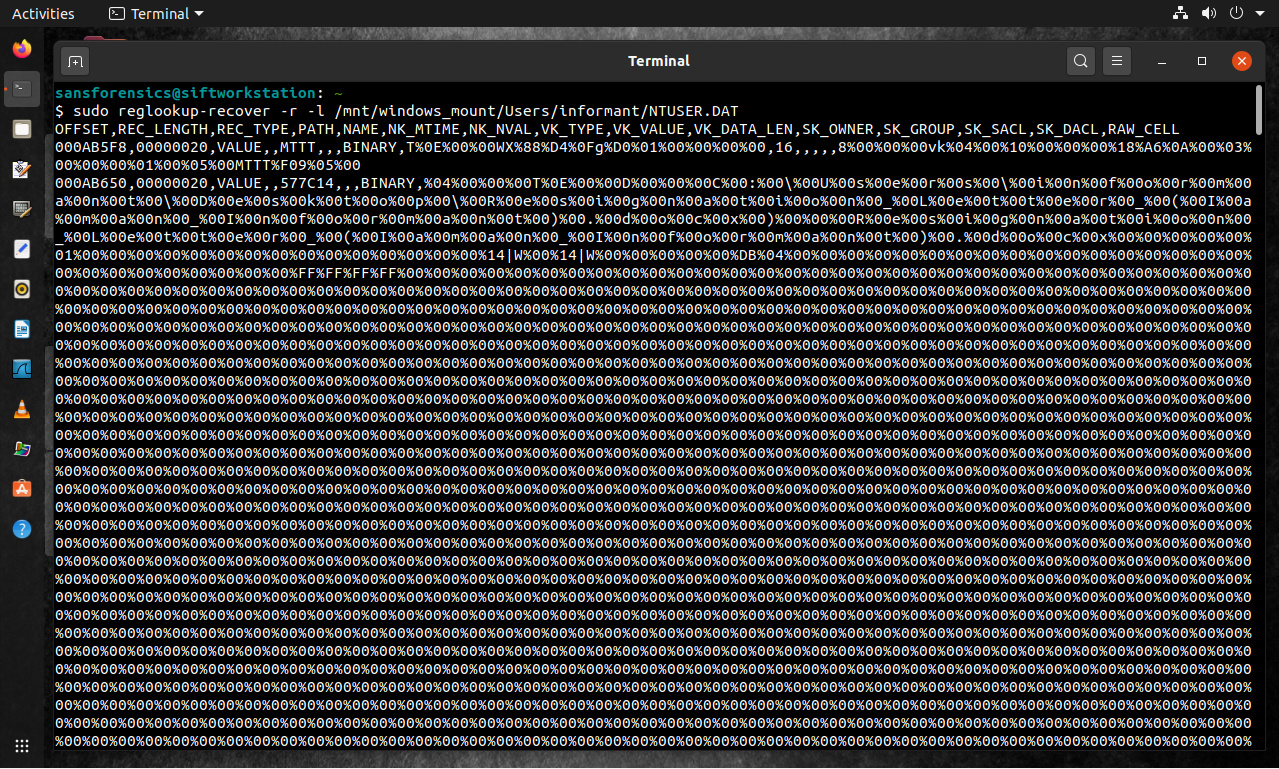Open the system menu dropdown arrow
The width and height of the screenshot is (1279, 769).
1259,13
